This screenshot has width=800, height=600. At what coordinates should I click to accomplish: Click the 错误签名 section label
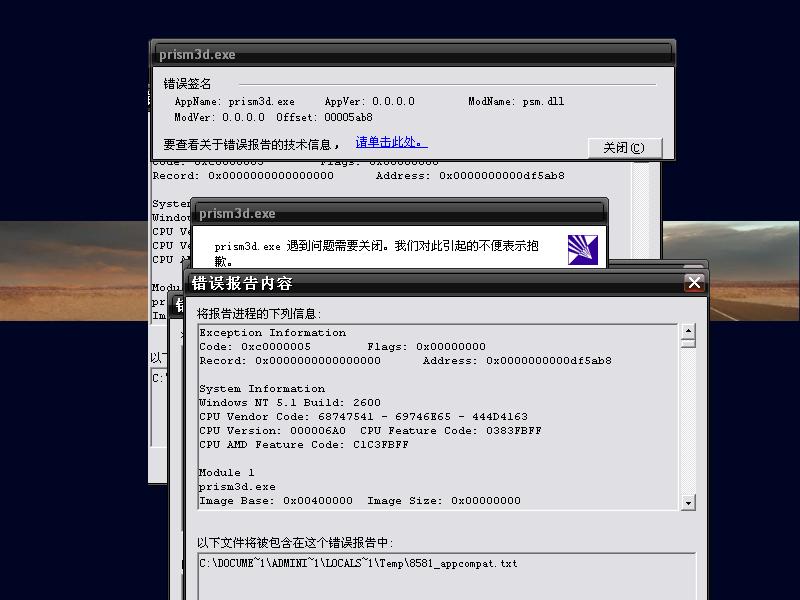pyautogui.click(x=187, y=84)
